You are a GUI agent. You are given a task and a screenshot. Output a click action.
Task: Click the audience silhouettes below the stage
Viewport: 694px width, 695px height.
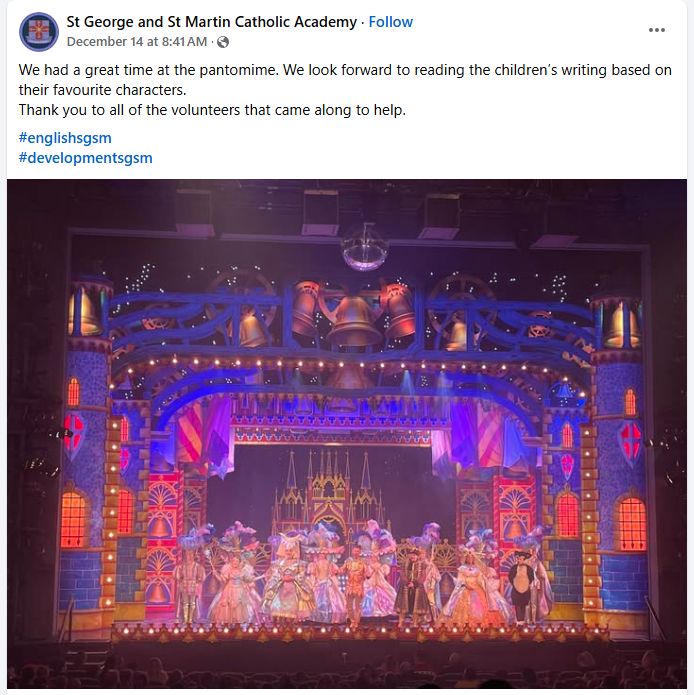(x=347, y=669)
